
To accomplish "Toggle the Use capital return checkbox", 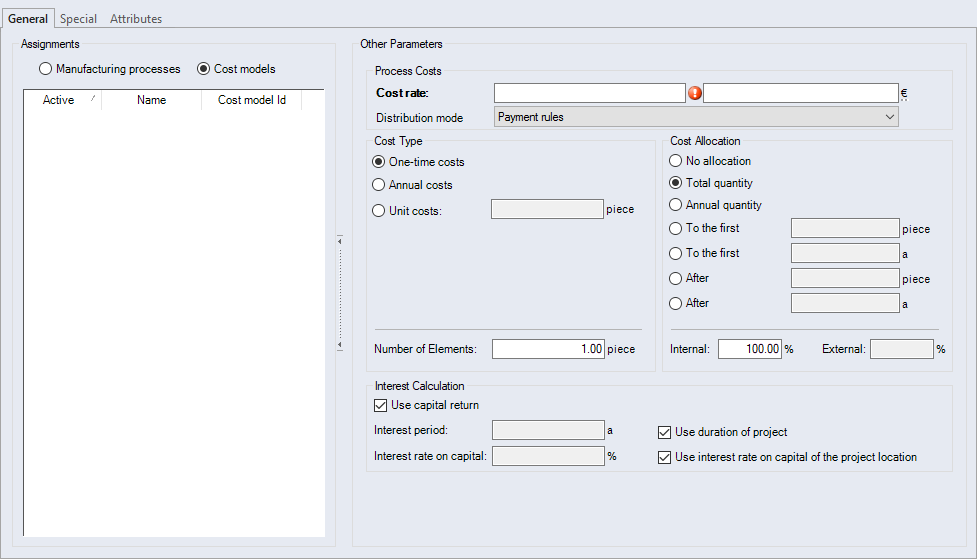I will coord(380,405).
